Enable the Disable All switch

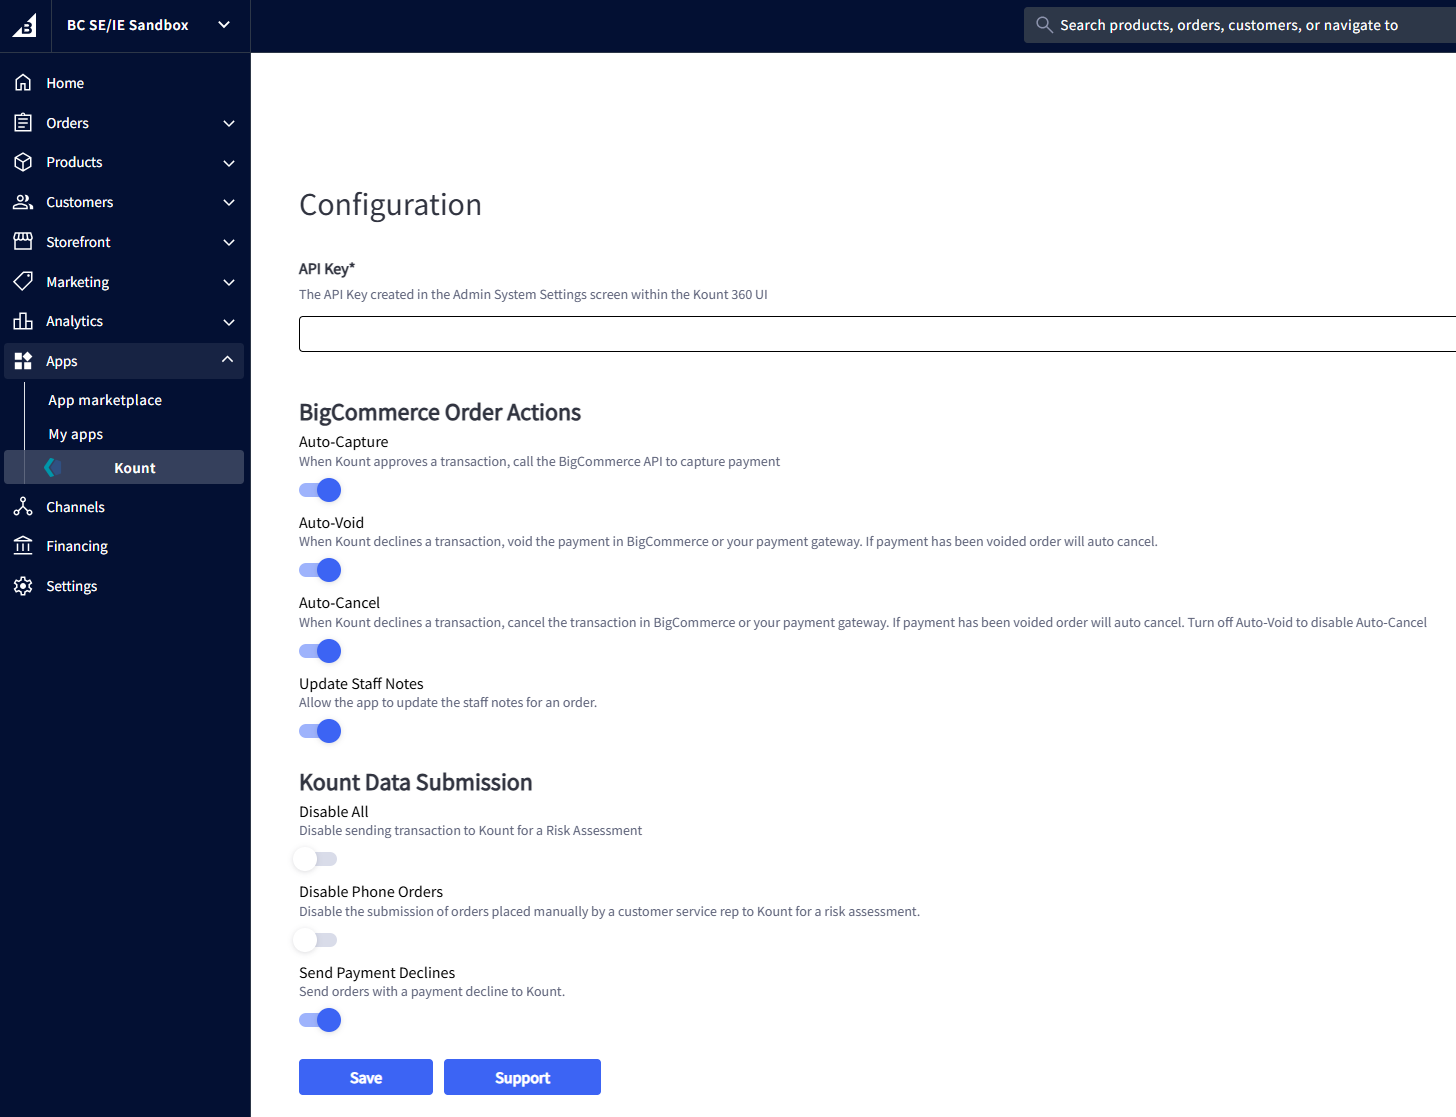click(315, 859)
